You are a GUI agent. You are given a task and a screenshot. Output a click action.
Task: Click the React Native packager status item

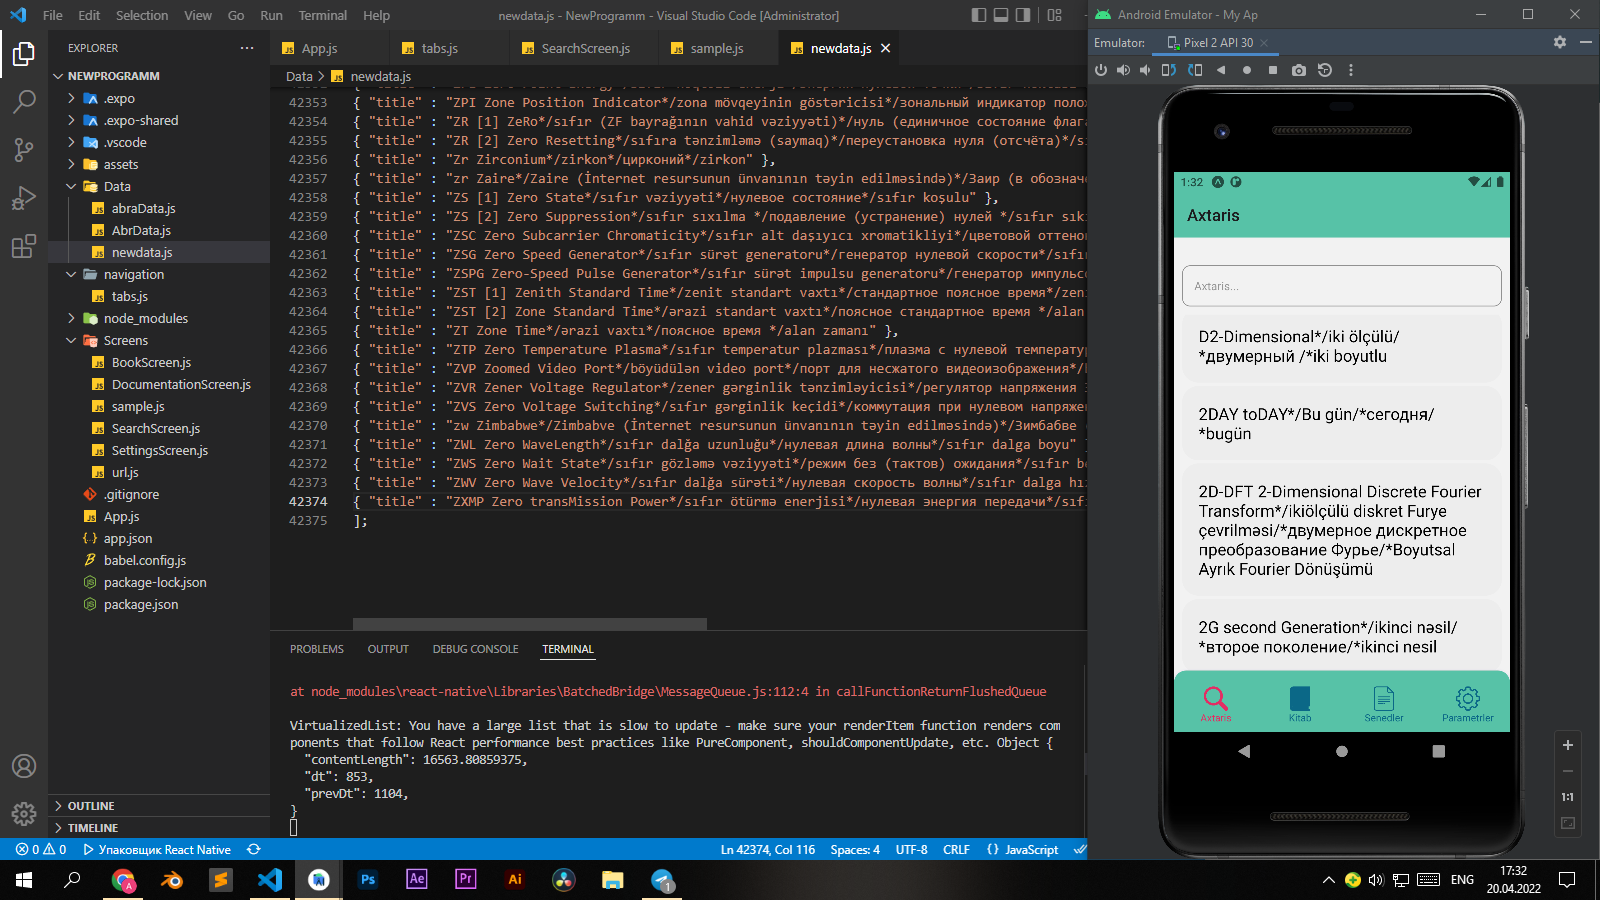(157, 849)
